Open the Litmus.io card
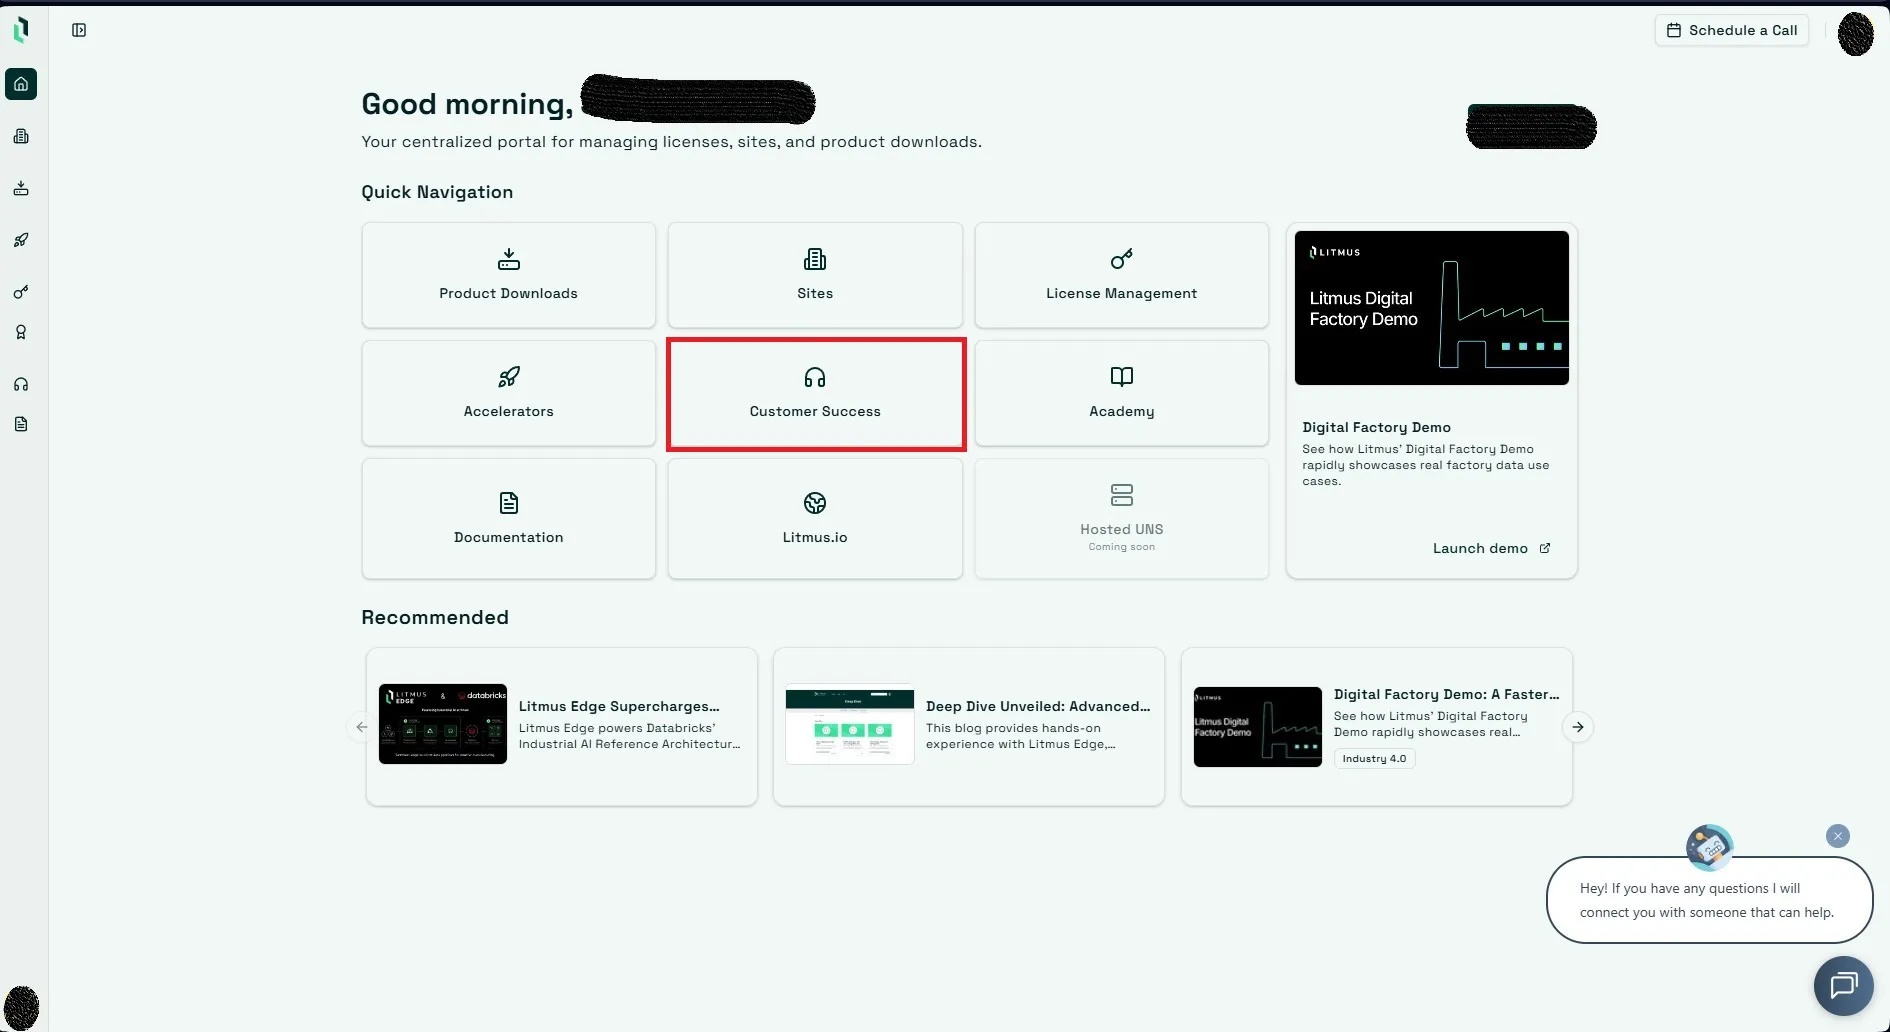This screenshot has width=1890, height=1032. click(x=815, y=518)
